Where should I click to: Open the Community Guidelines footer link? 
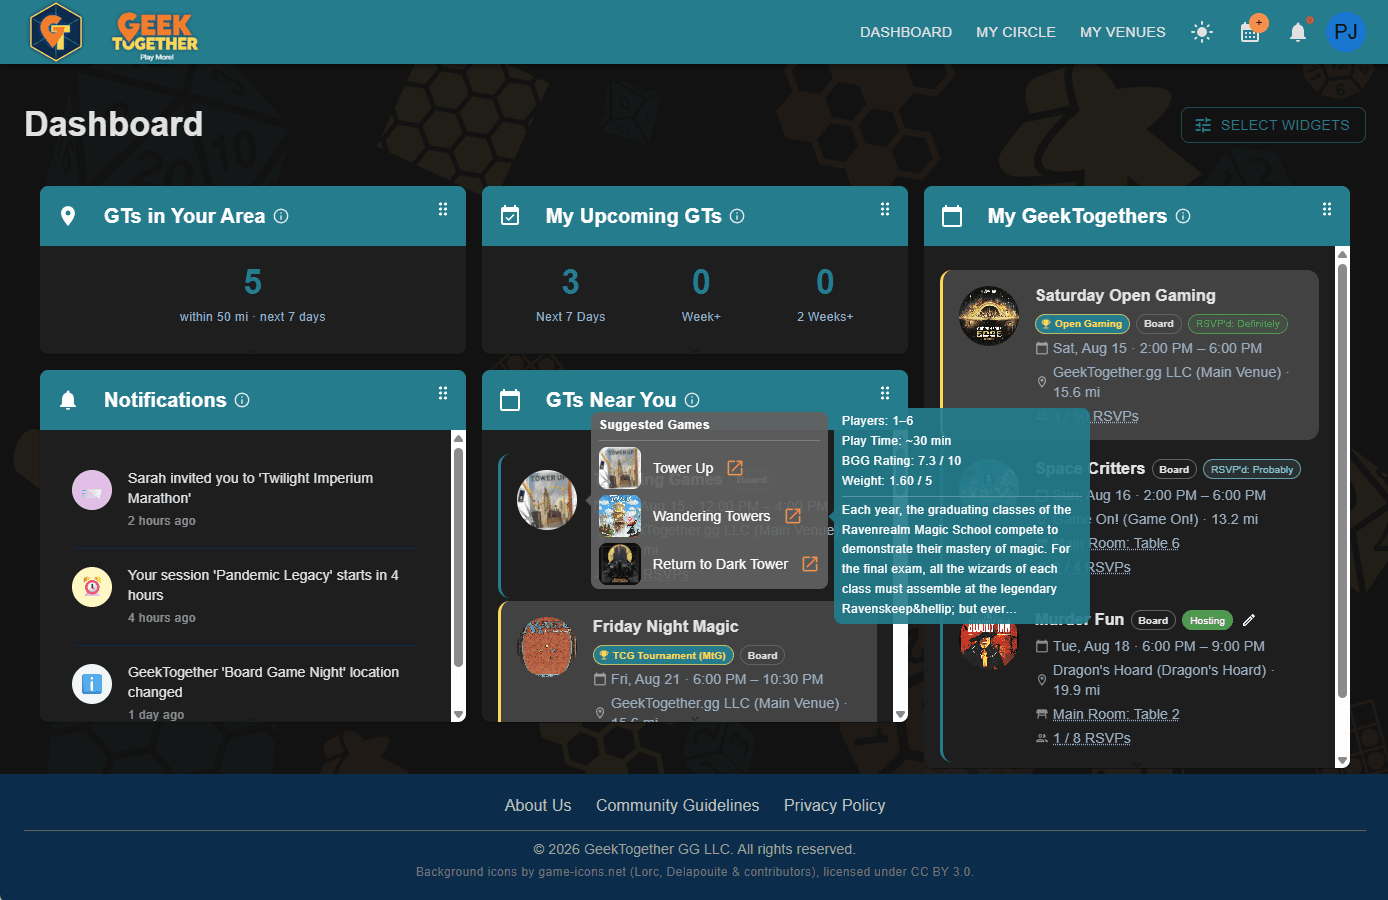pos(678,805)
